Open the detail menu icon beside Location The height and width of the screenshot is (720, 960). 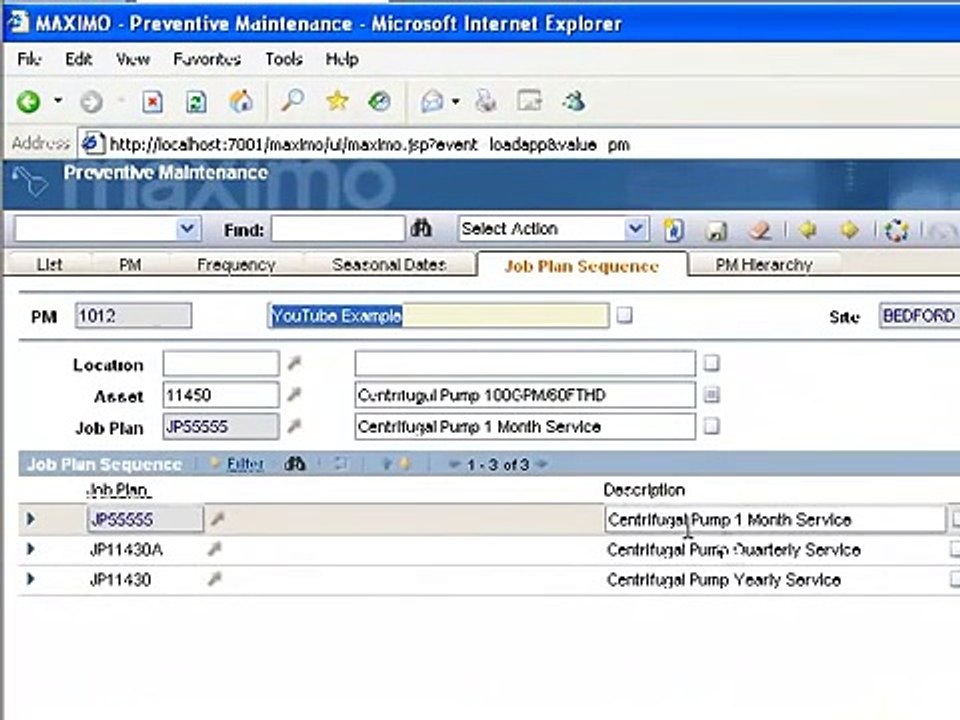coord(294,364)
